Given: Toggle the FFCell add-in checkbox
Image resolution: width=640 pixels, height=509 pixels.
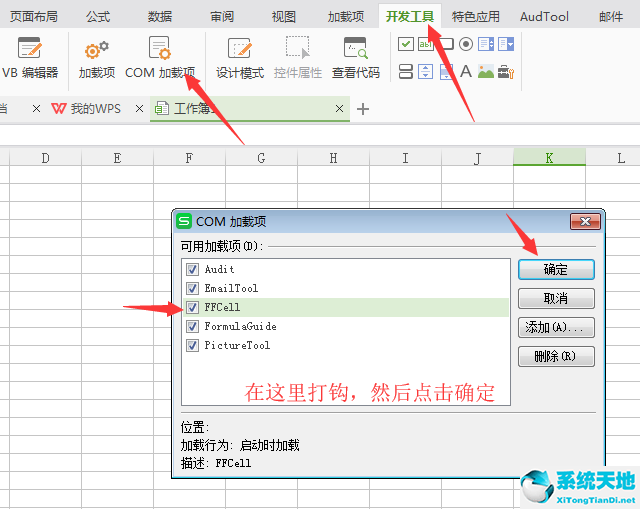Looking at the screenshot, I should coord(192,307).
